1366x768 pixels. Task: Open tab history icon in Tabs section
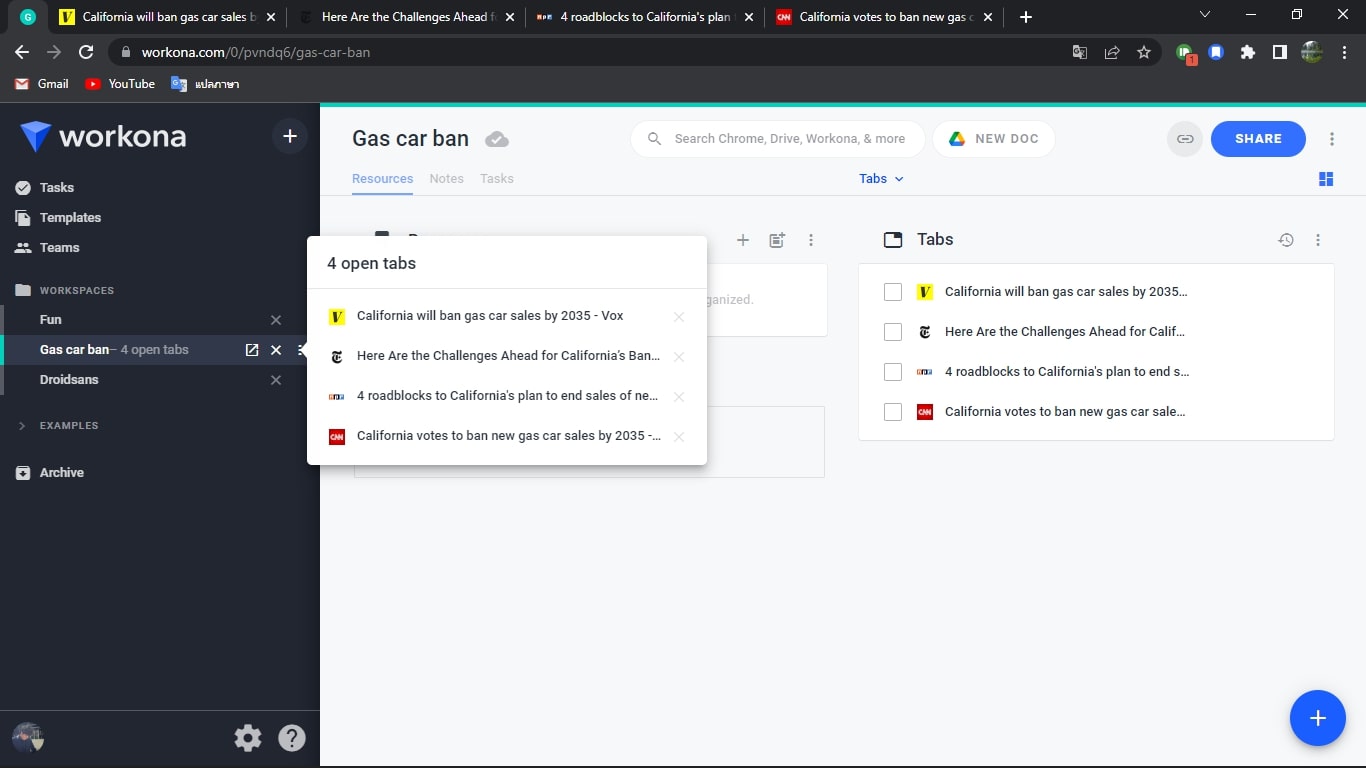[1286, 240]
